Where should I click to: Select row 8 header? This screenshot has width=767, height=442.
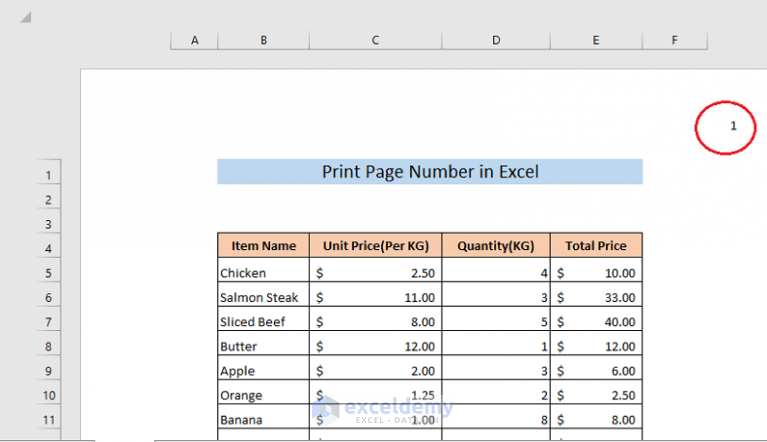(x=48, y=343)
